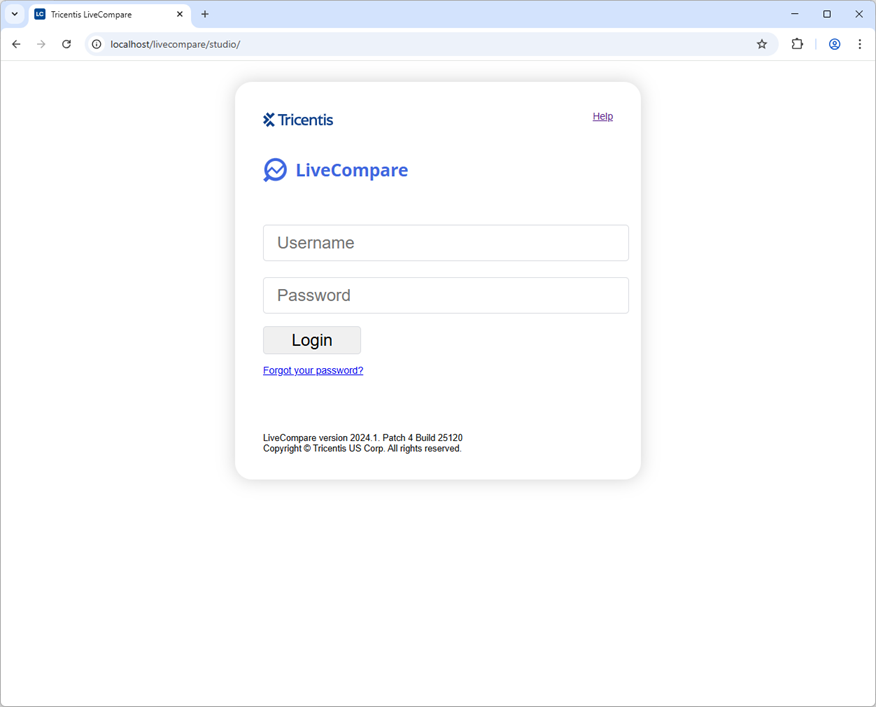Screen dimensions: 876x707
Task: Click the LiveCompare logo icon
Action: [x=275, y=170]
